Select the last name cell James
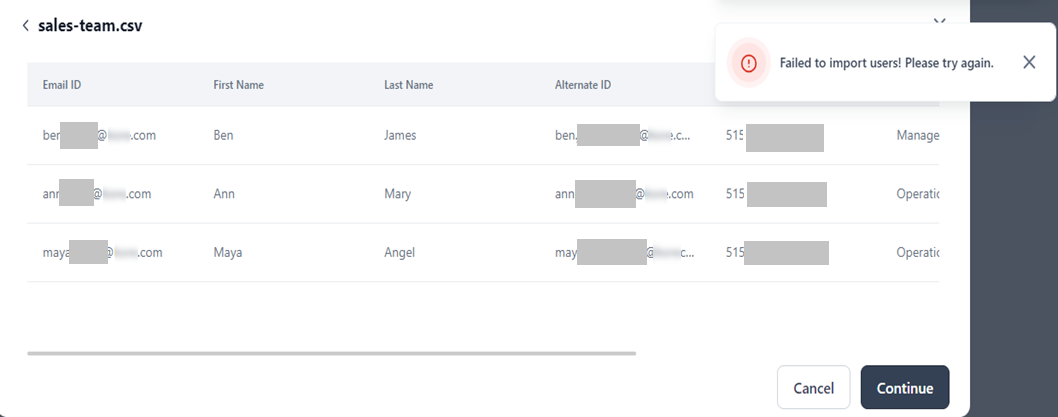Image resolution: width=1058 pixels, height=417 pixels. [x=400, y=135]
